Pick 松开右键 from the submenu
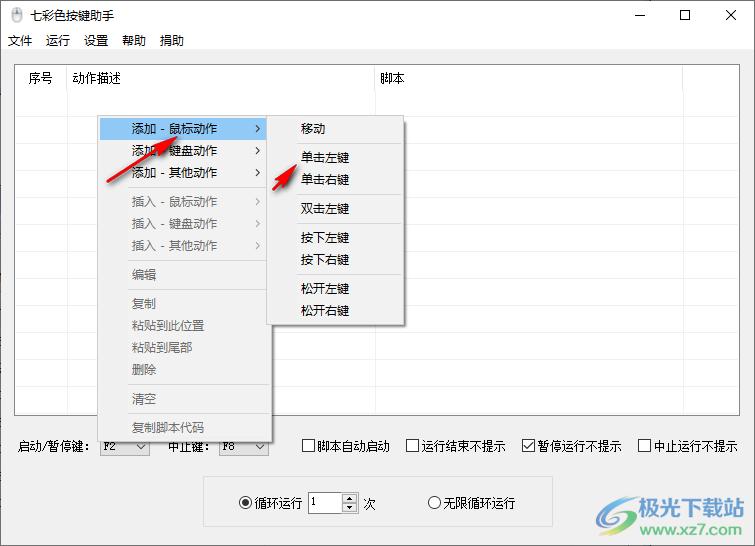The height and width of the screenshot is (546, 755). click(x=325, y=311)
